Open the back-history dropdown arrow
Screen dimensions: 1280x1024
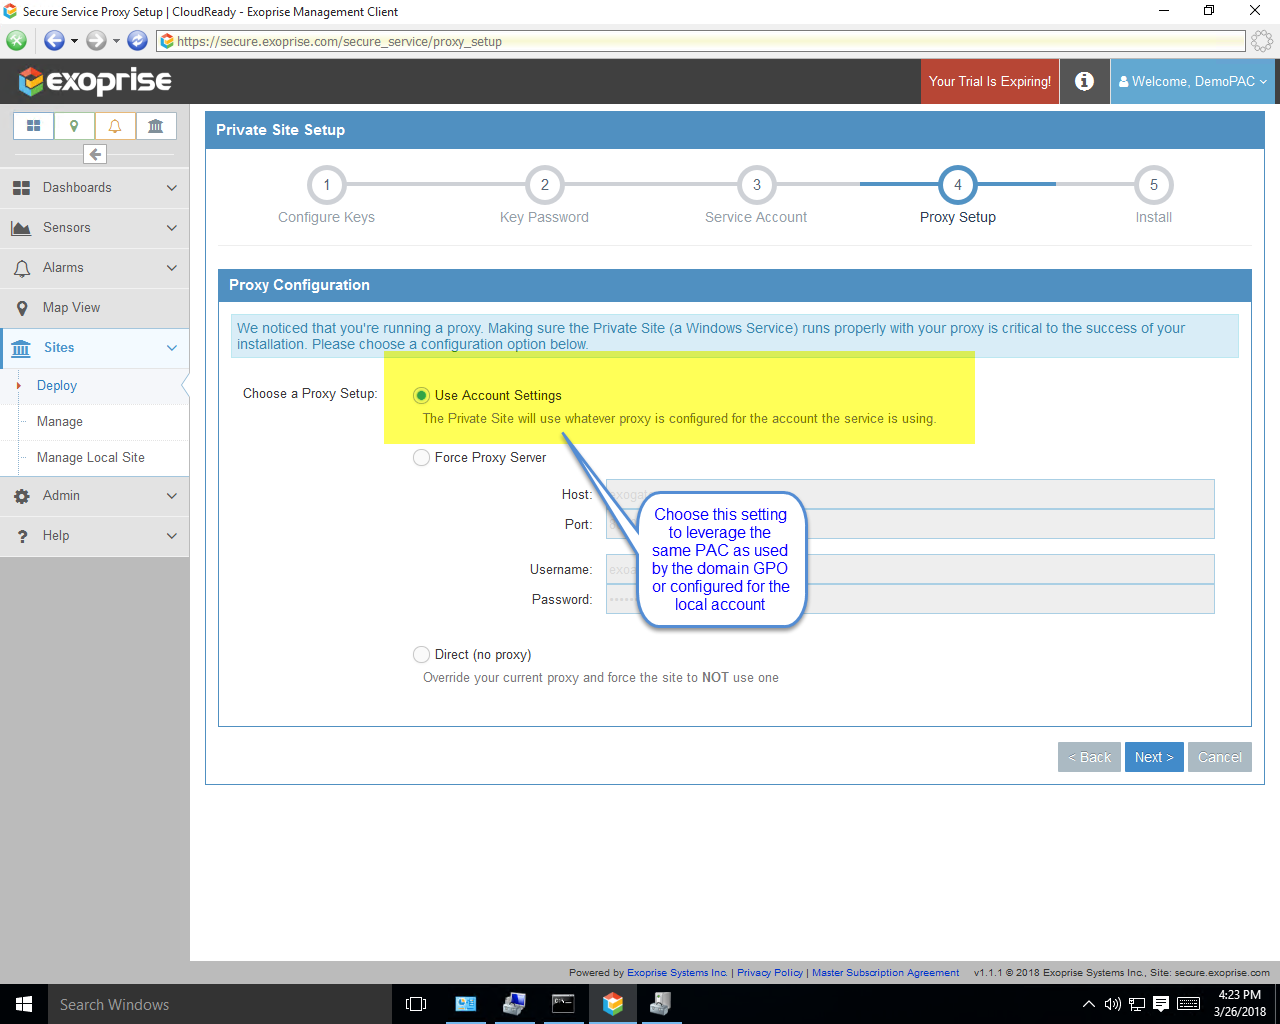(x=74, y=41)
